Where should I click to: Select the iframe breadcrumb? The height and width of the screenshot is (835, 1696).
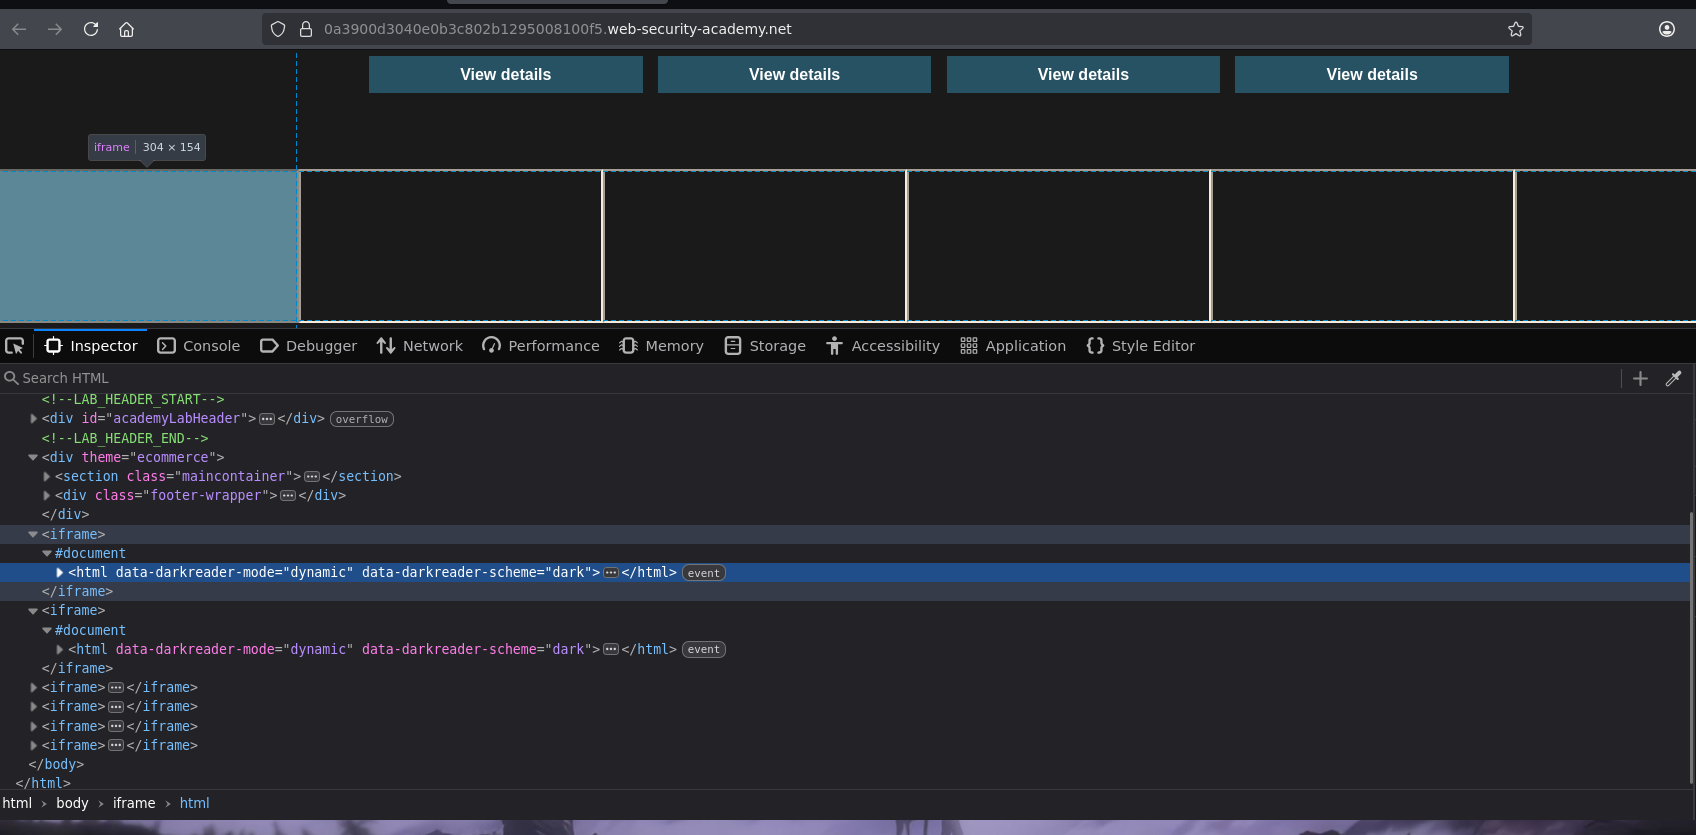coord(134,804)
